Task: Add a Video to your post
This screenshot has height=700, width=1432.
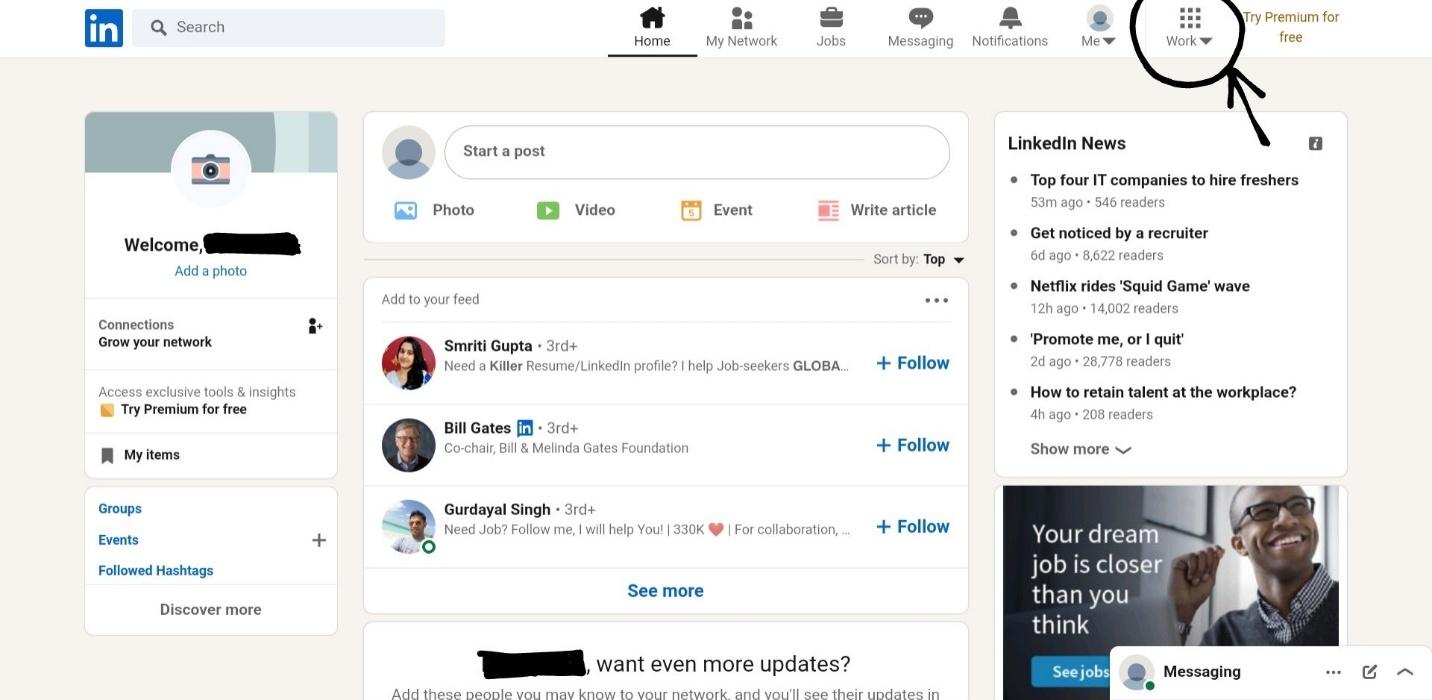Action: tap(575, 210)
